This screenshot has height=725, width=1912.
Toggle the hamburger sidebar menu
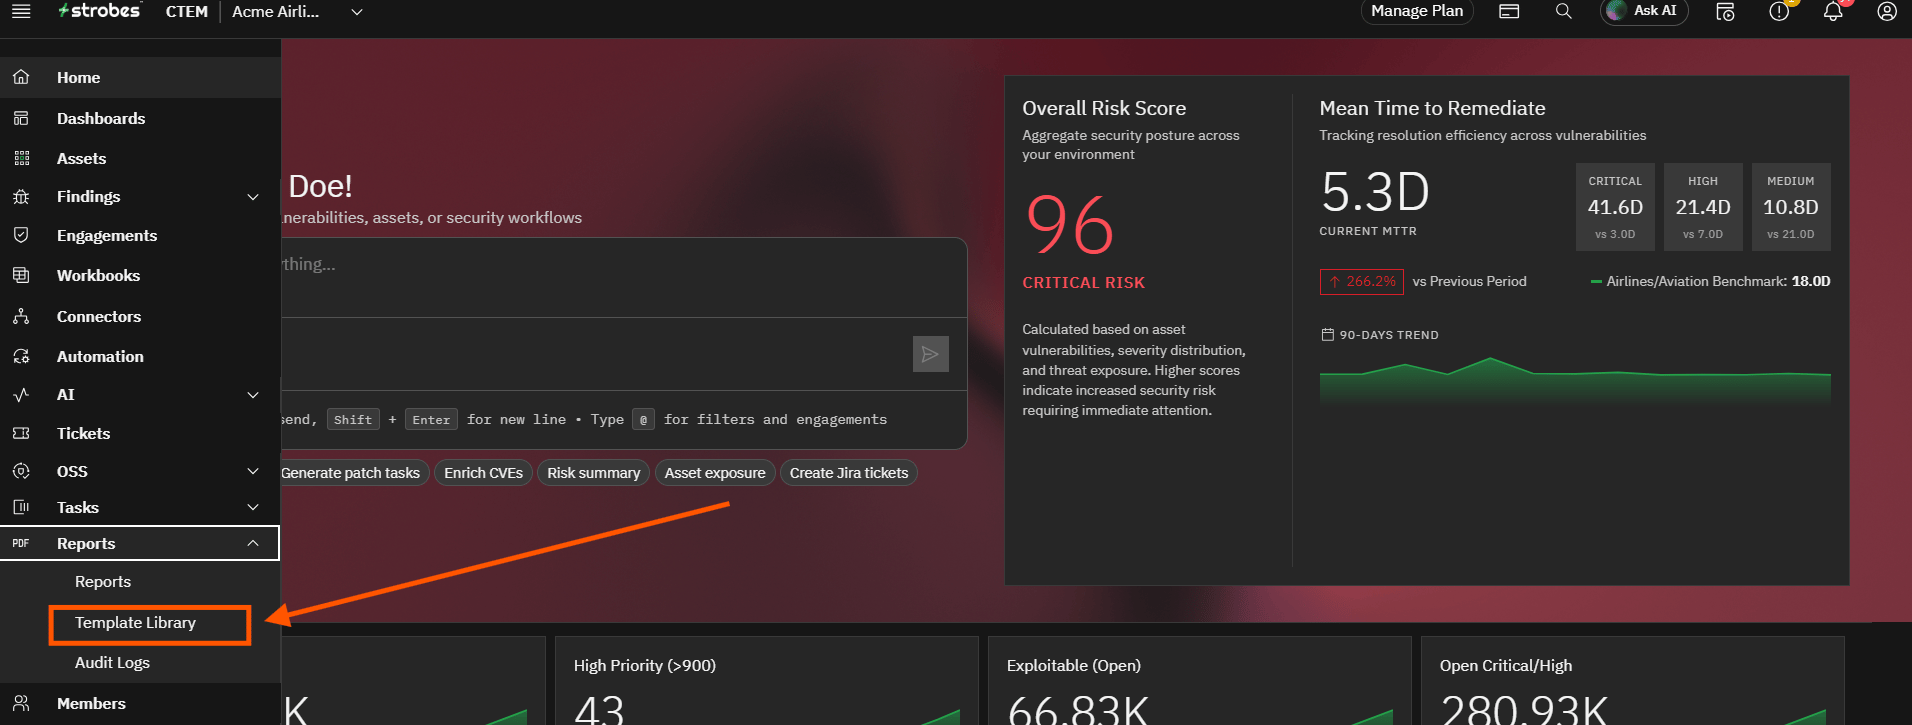click(x=21, y=11)
